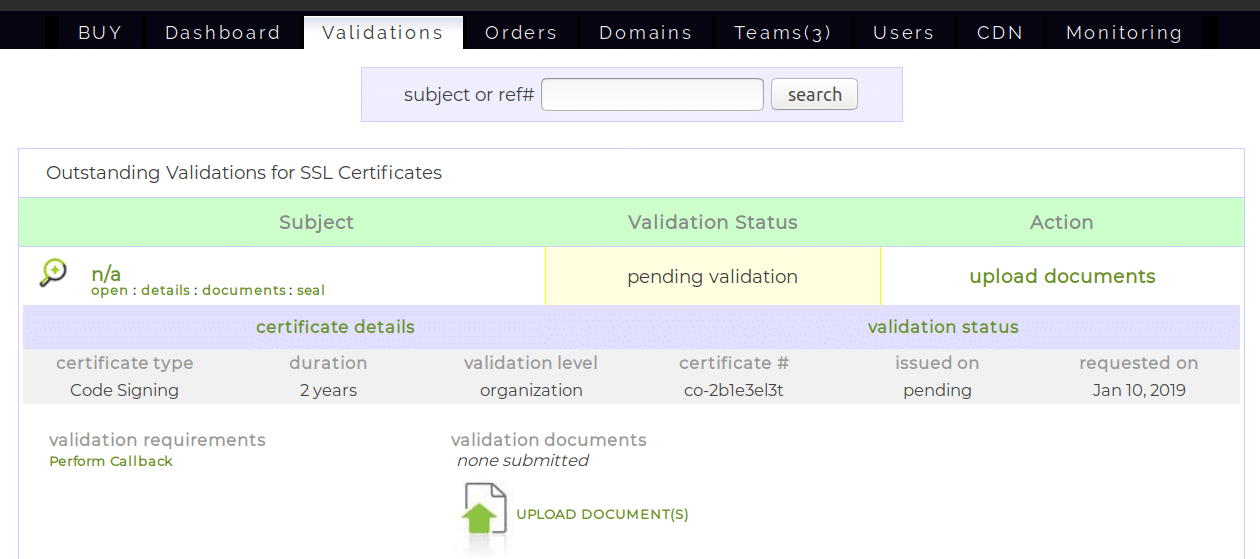This screenshot has height=559, width=1260.
Task: Select the Validations tab
Action: (x=383, y=33)
